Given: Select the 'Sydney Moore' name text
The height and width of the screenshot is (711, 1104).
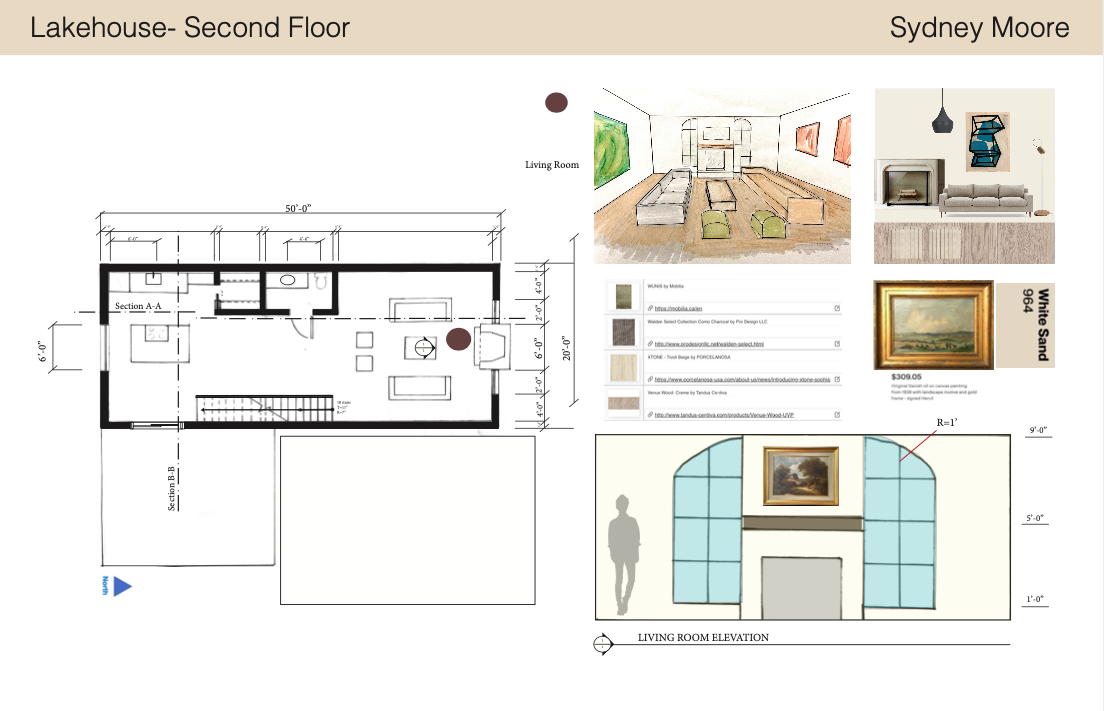Looking at the screenshot, I should (979, 27).
